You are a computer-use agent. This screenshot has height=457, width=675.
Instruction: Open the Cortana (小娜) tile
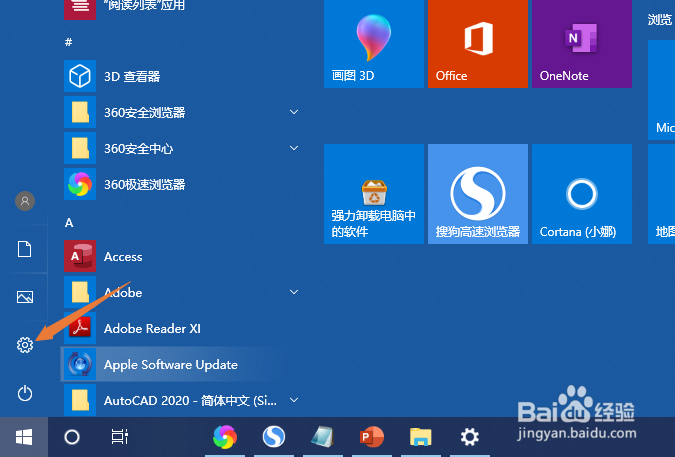coord(582,194)
